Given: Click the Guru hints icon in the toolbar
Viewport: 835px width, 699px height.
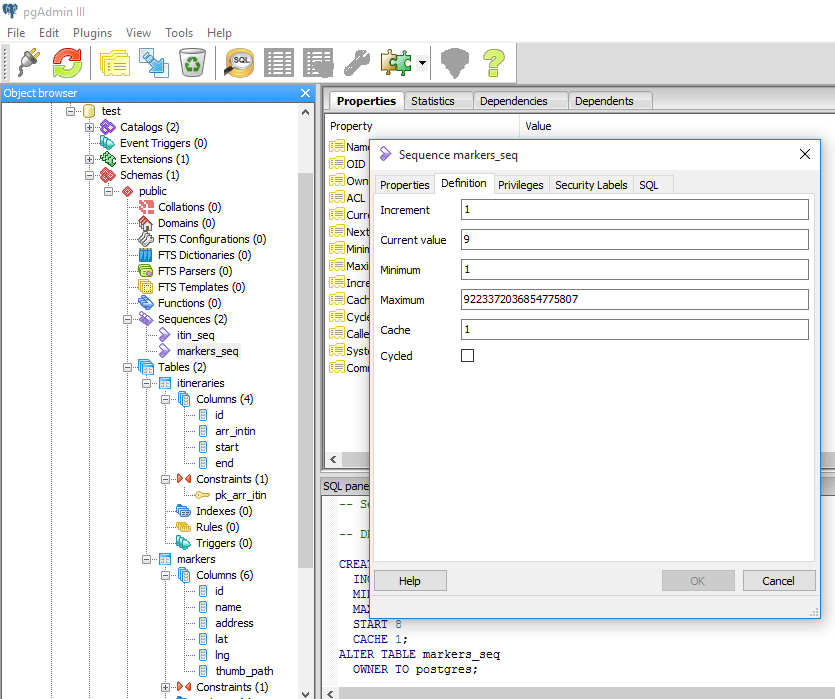Looking at the screenshot, I should pyautogui.click(x=455, y=62).
